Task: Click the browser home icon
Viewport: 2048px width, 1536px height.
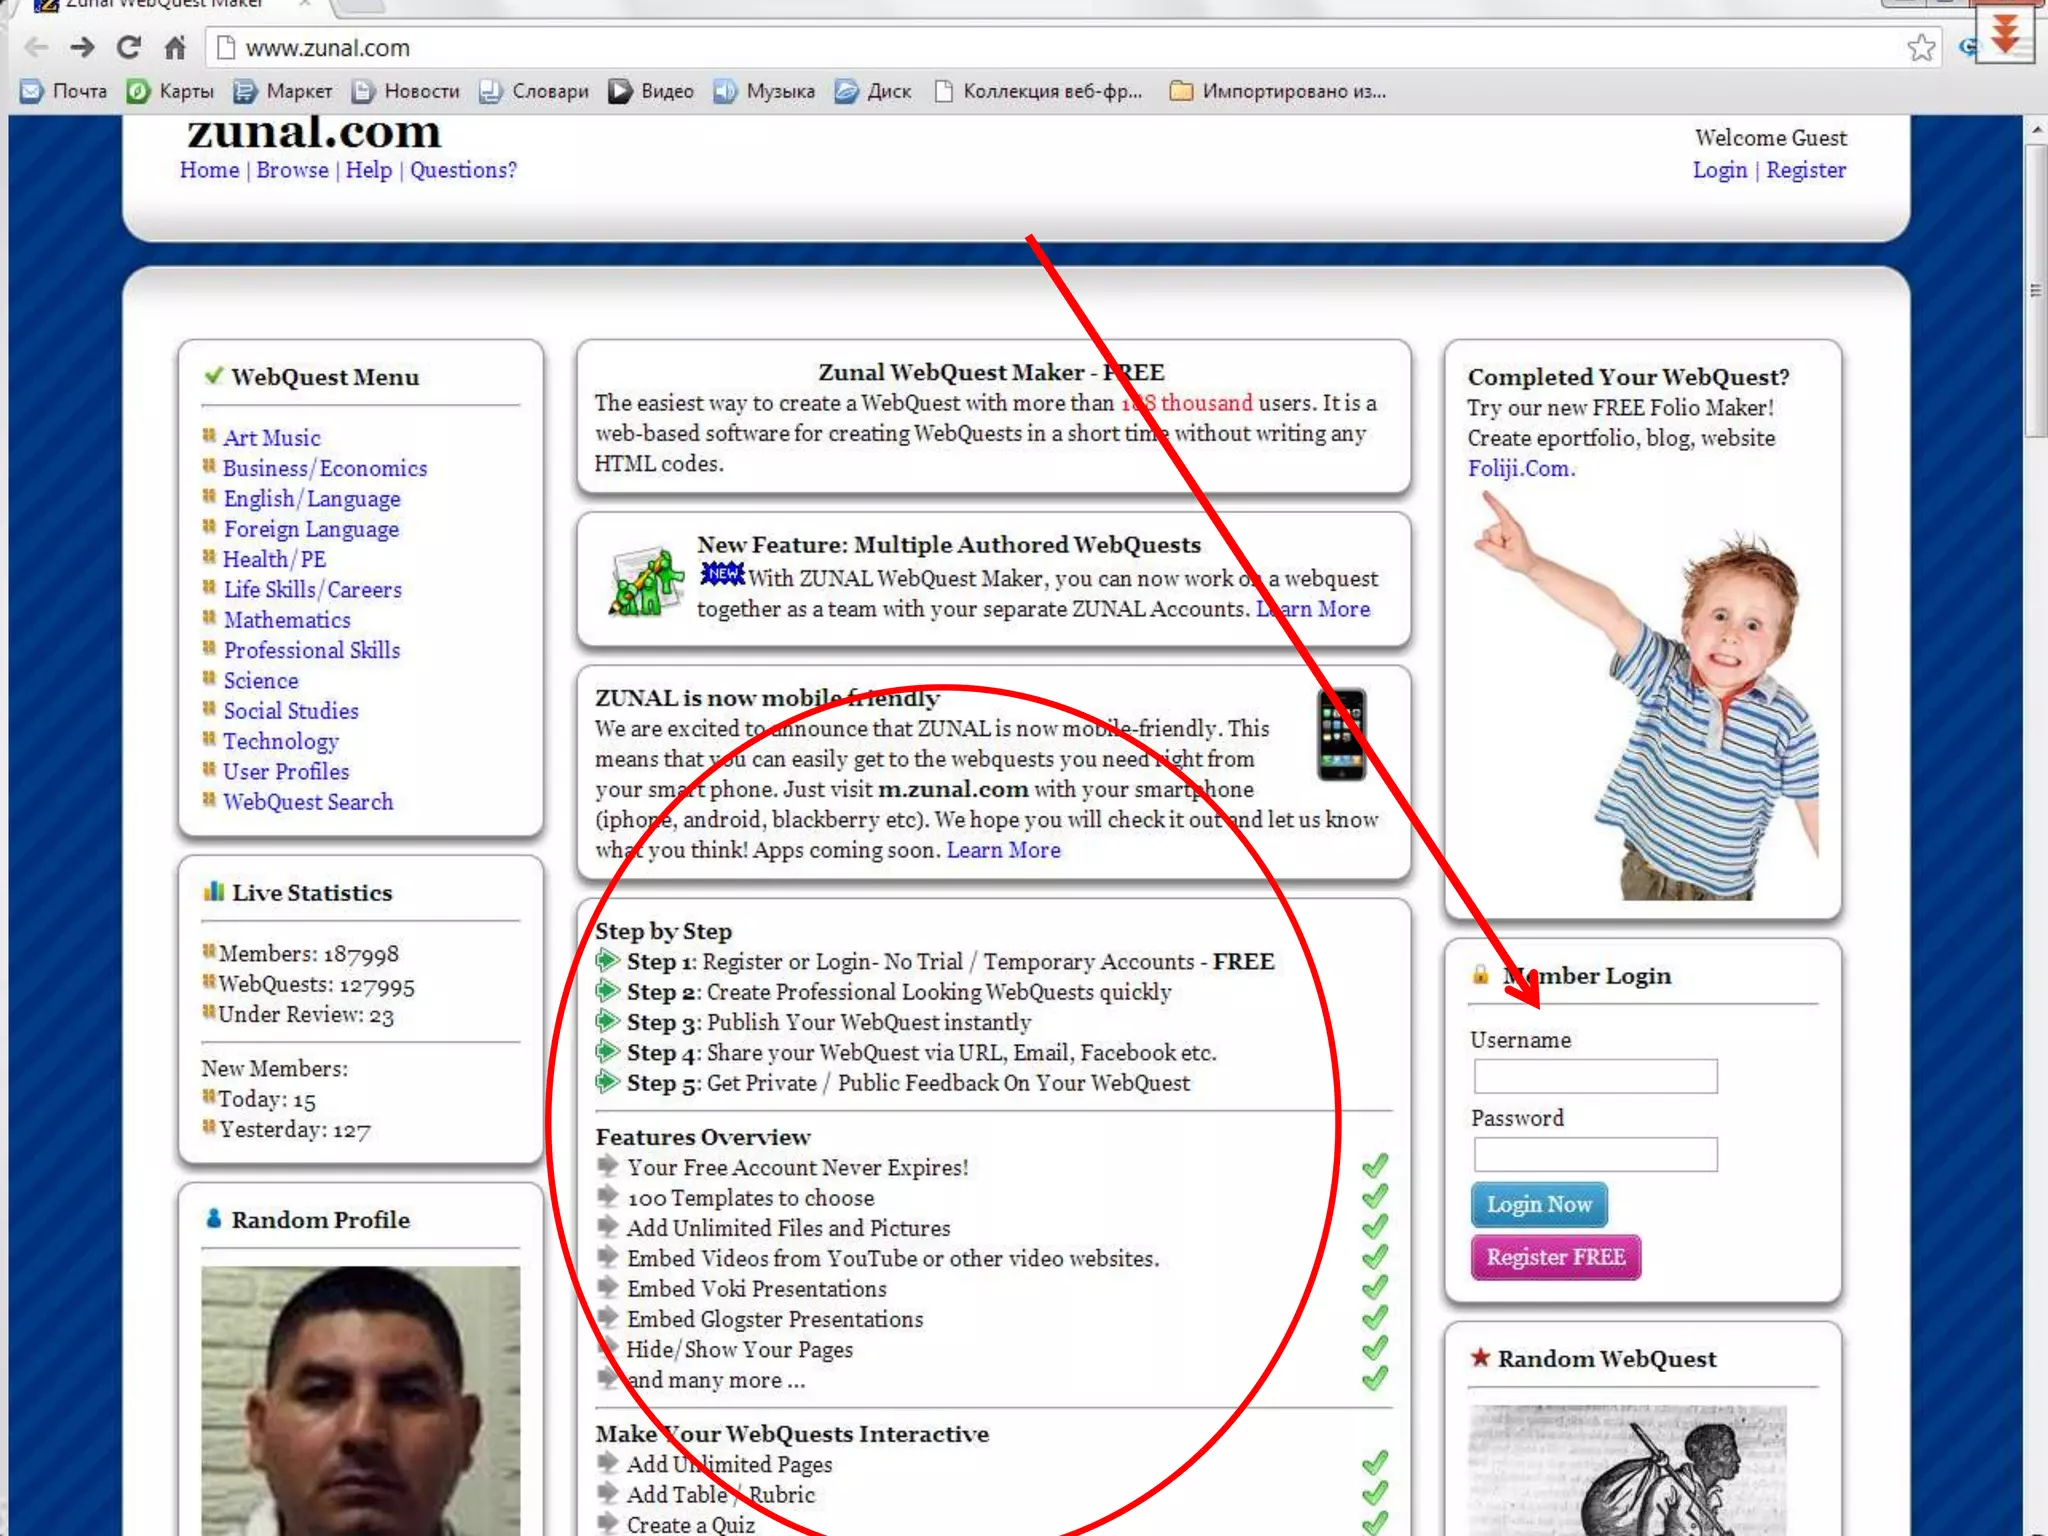Action: click(x=175, y=47)
